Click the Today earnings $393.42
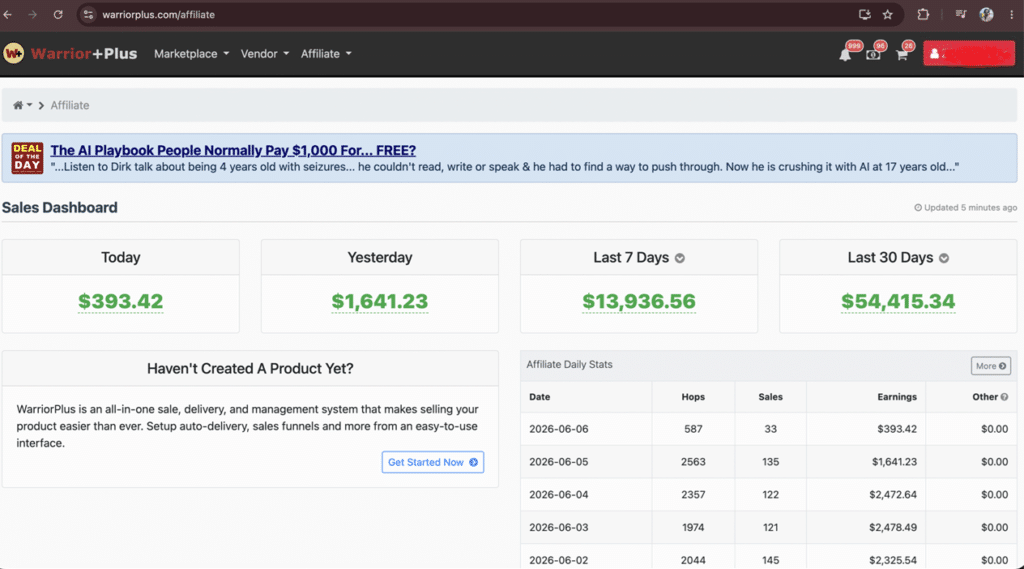Screen dimensions: 1024x569 121,301
